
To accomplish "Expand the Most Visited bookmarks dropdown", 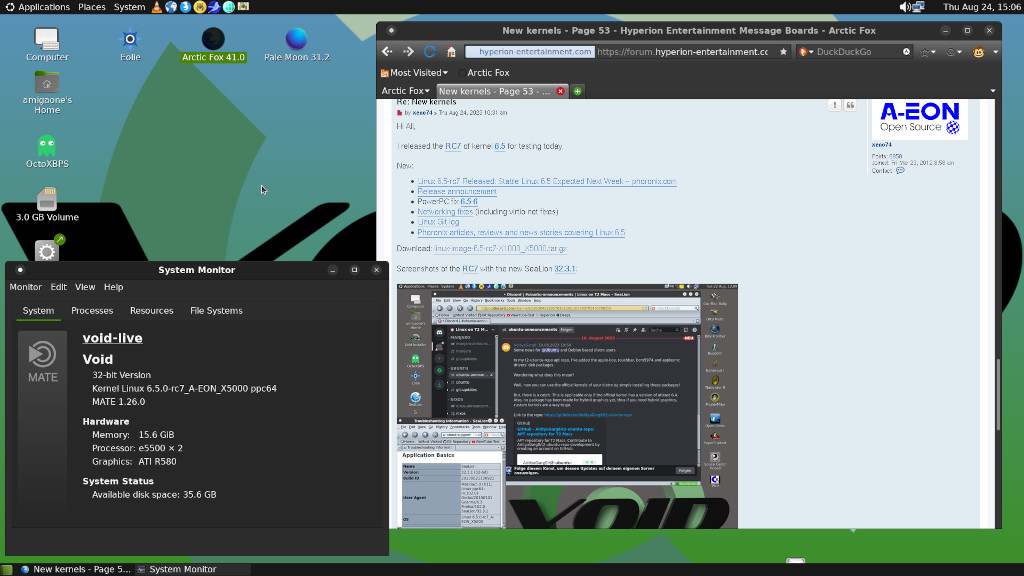I will coord(414,72).
